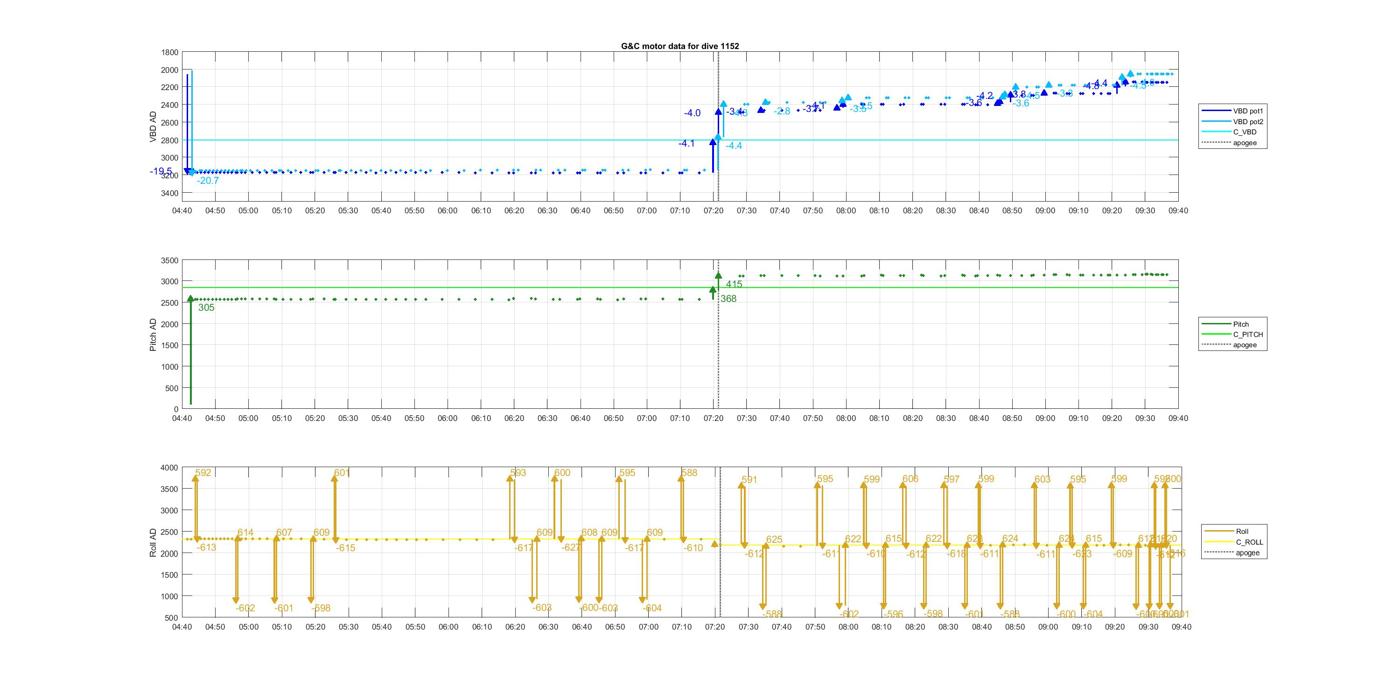Click the '606' roll data label
This screenshot has width=1400, height=693.
tap(910, 479)
